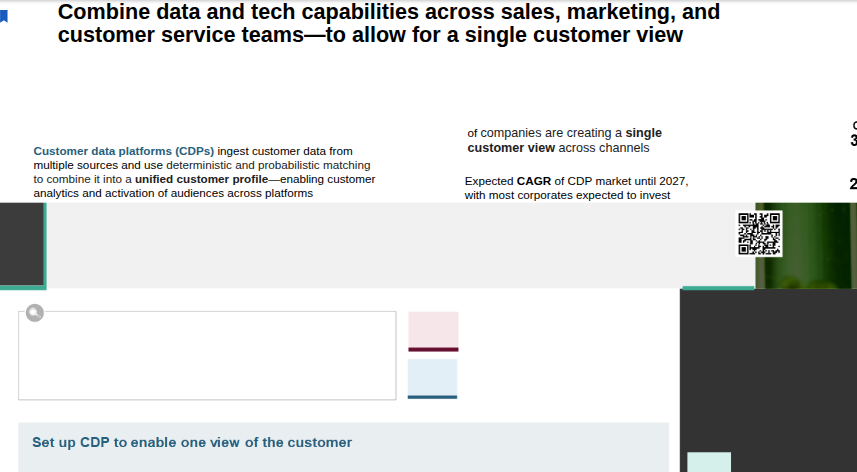Viewport: 857px width, 472px height.
Task: Select the mint green square in the dark panel
Action: point(709,462)
